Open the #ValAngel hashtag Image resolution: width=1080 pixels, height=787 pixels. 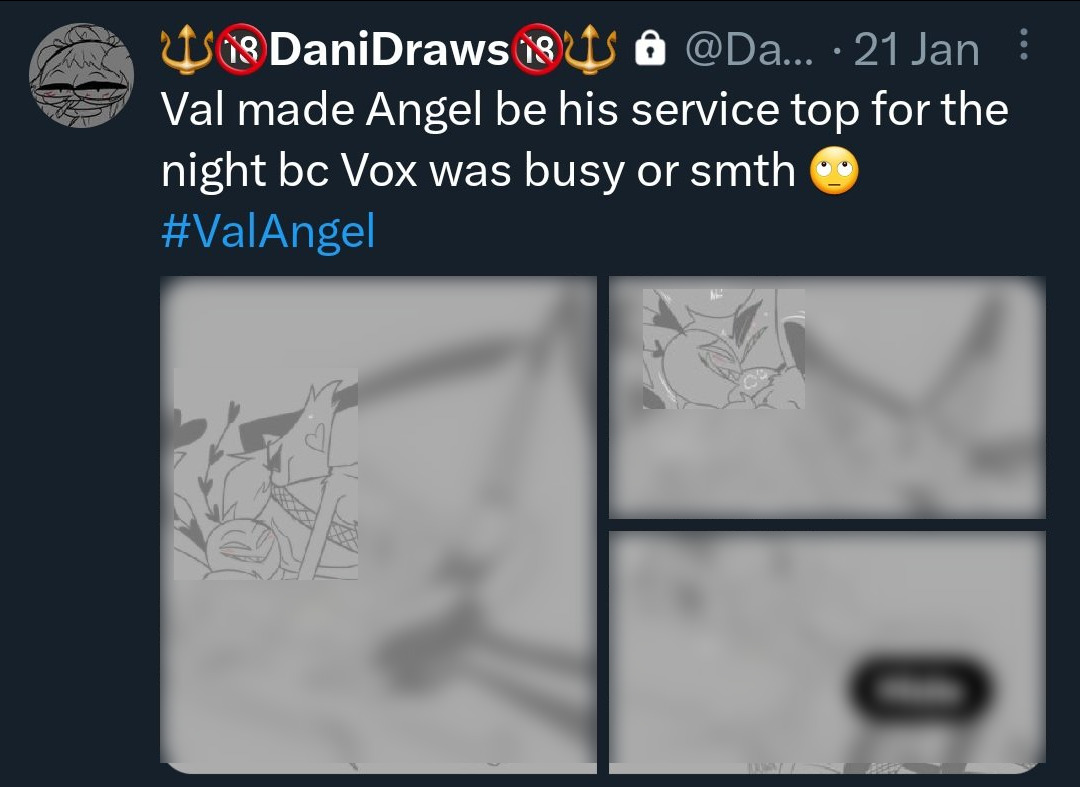point(268,231)
